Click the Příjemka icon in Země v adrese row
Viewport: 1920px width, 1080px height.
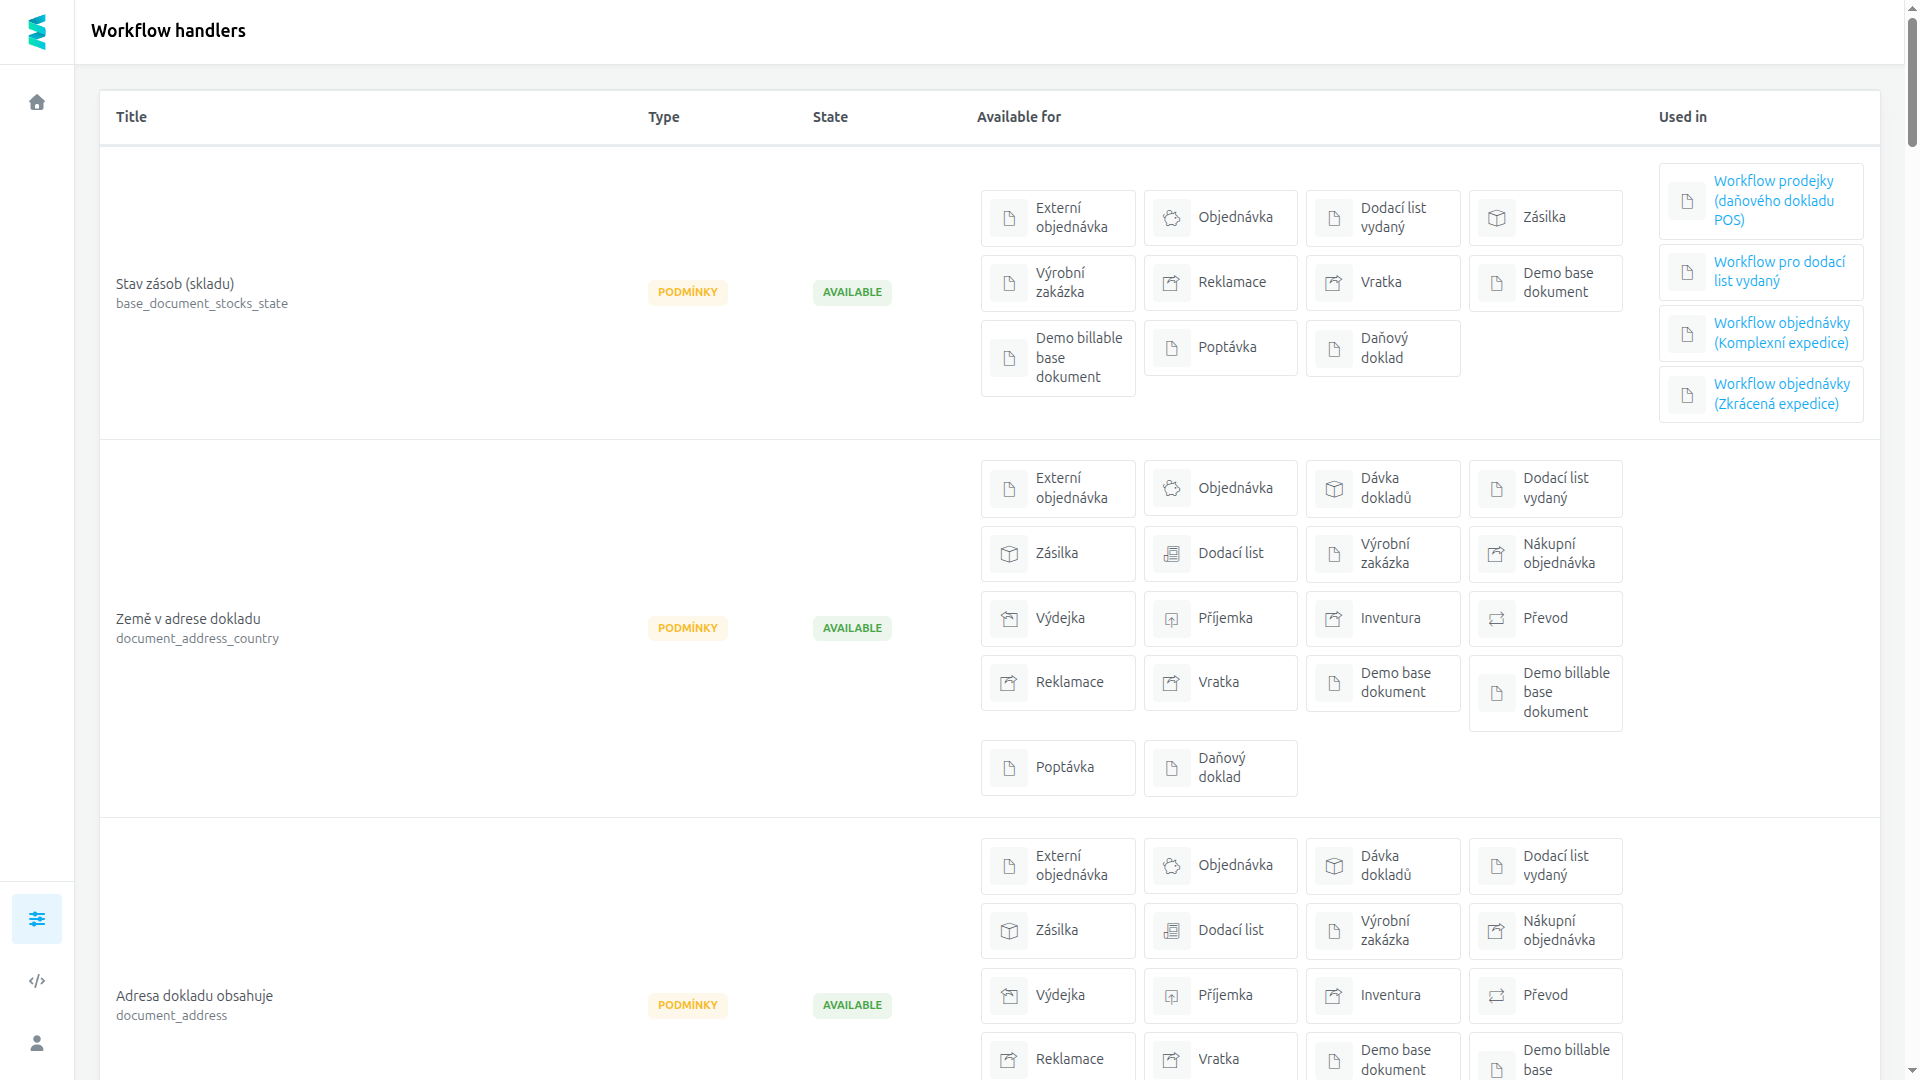(x=1172, y=619)
